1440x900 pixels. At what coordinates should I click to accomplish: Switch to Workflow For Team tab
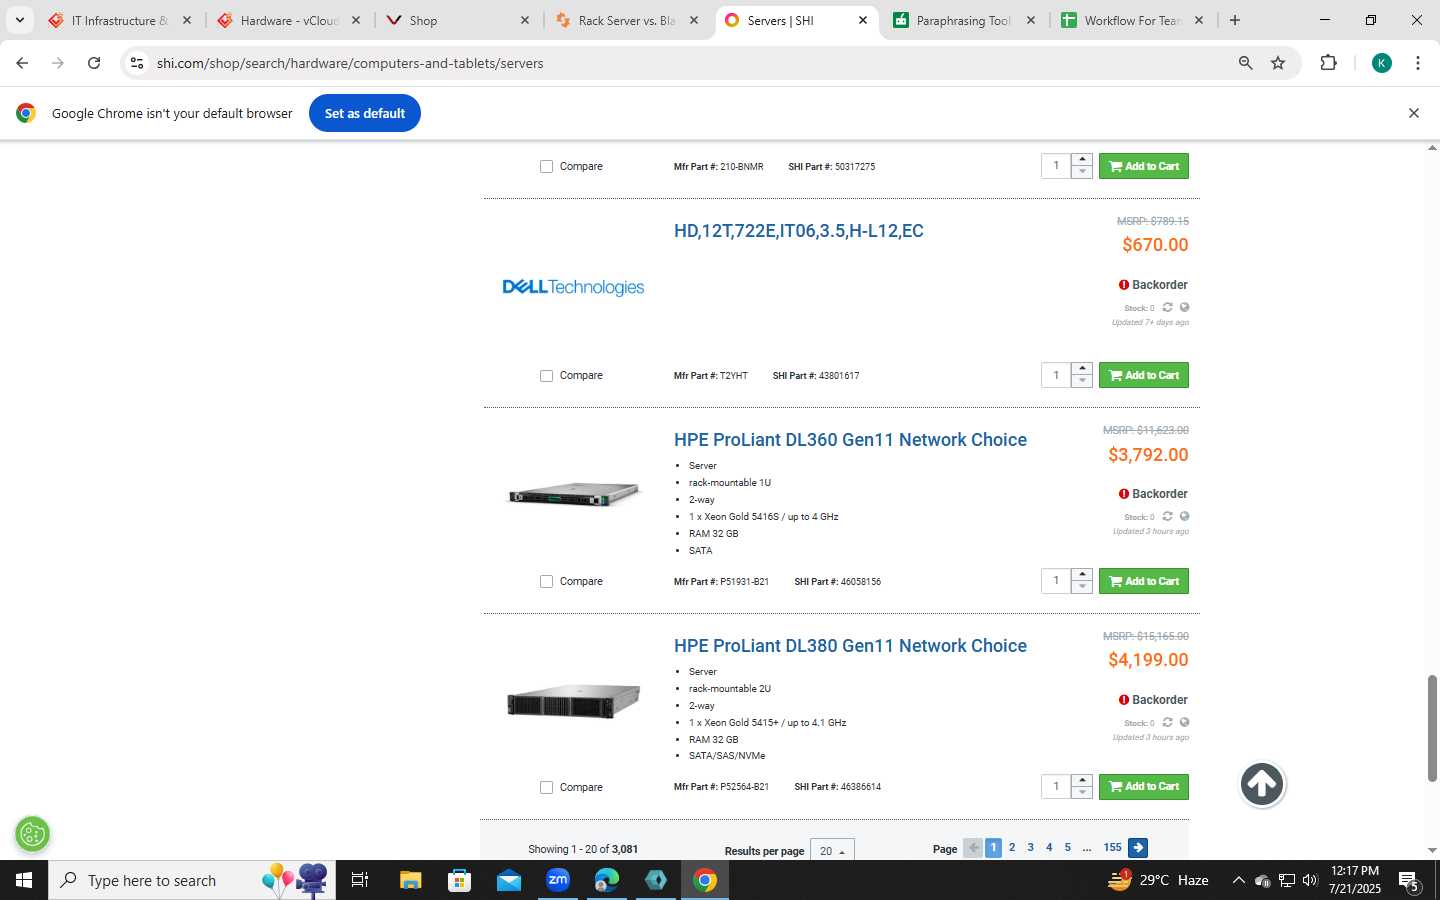1132,20
